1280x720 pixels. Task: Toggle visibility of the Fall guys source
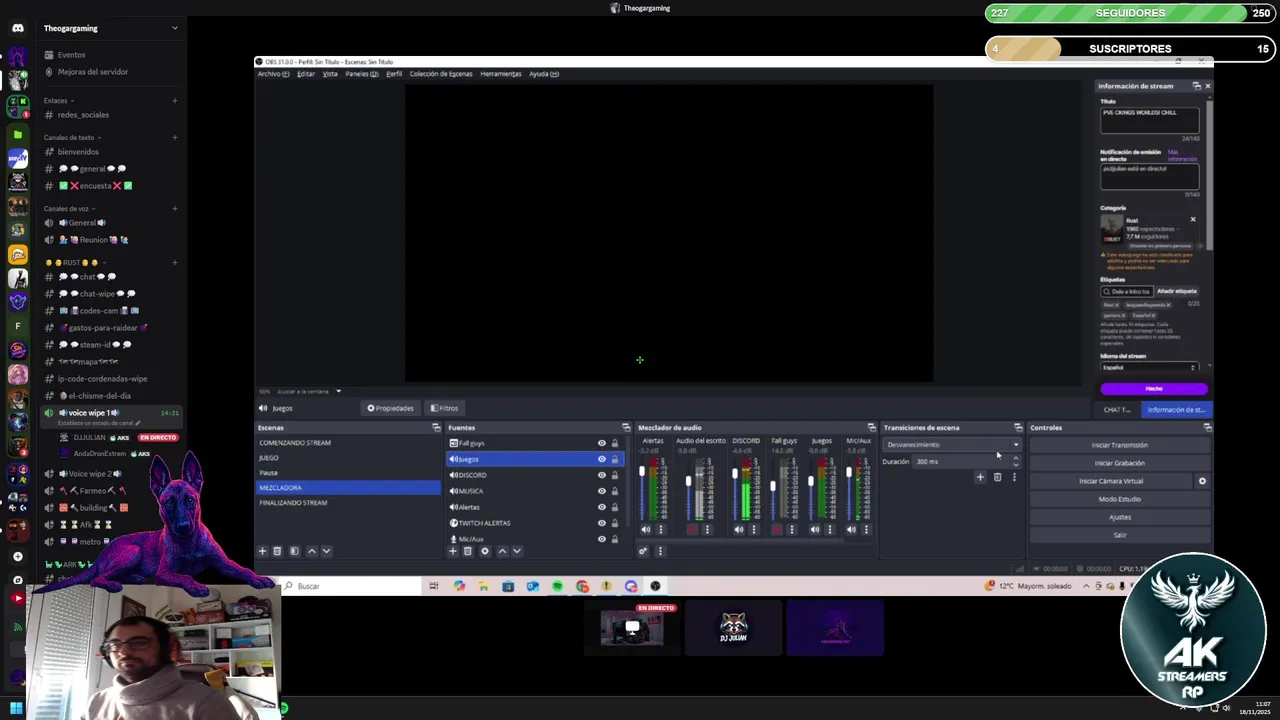pyautogui.click(x=602, y=443)
